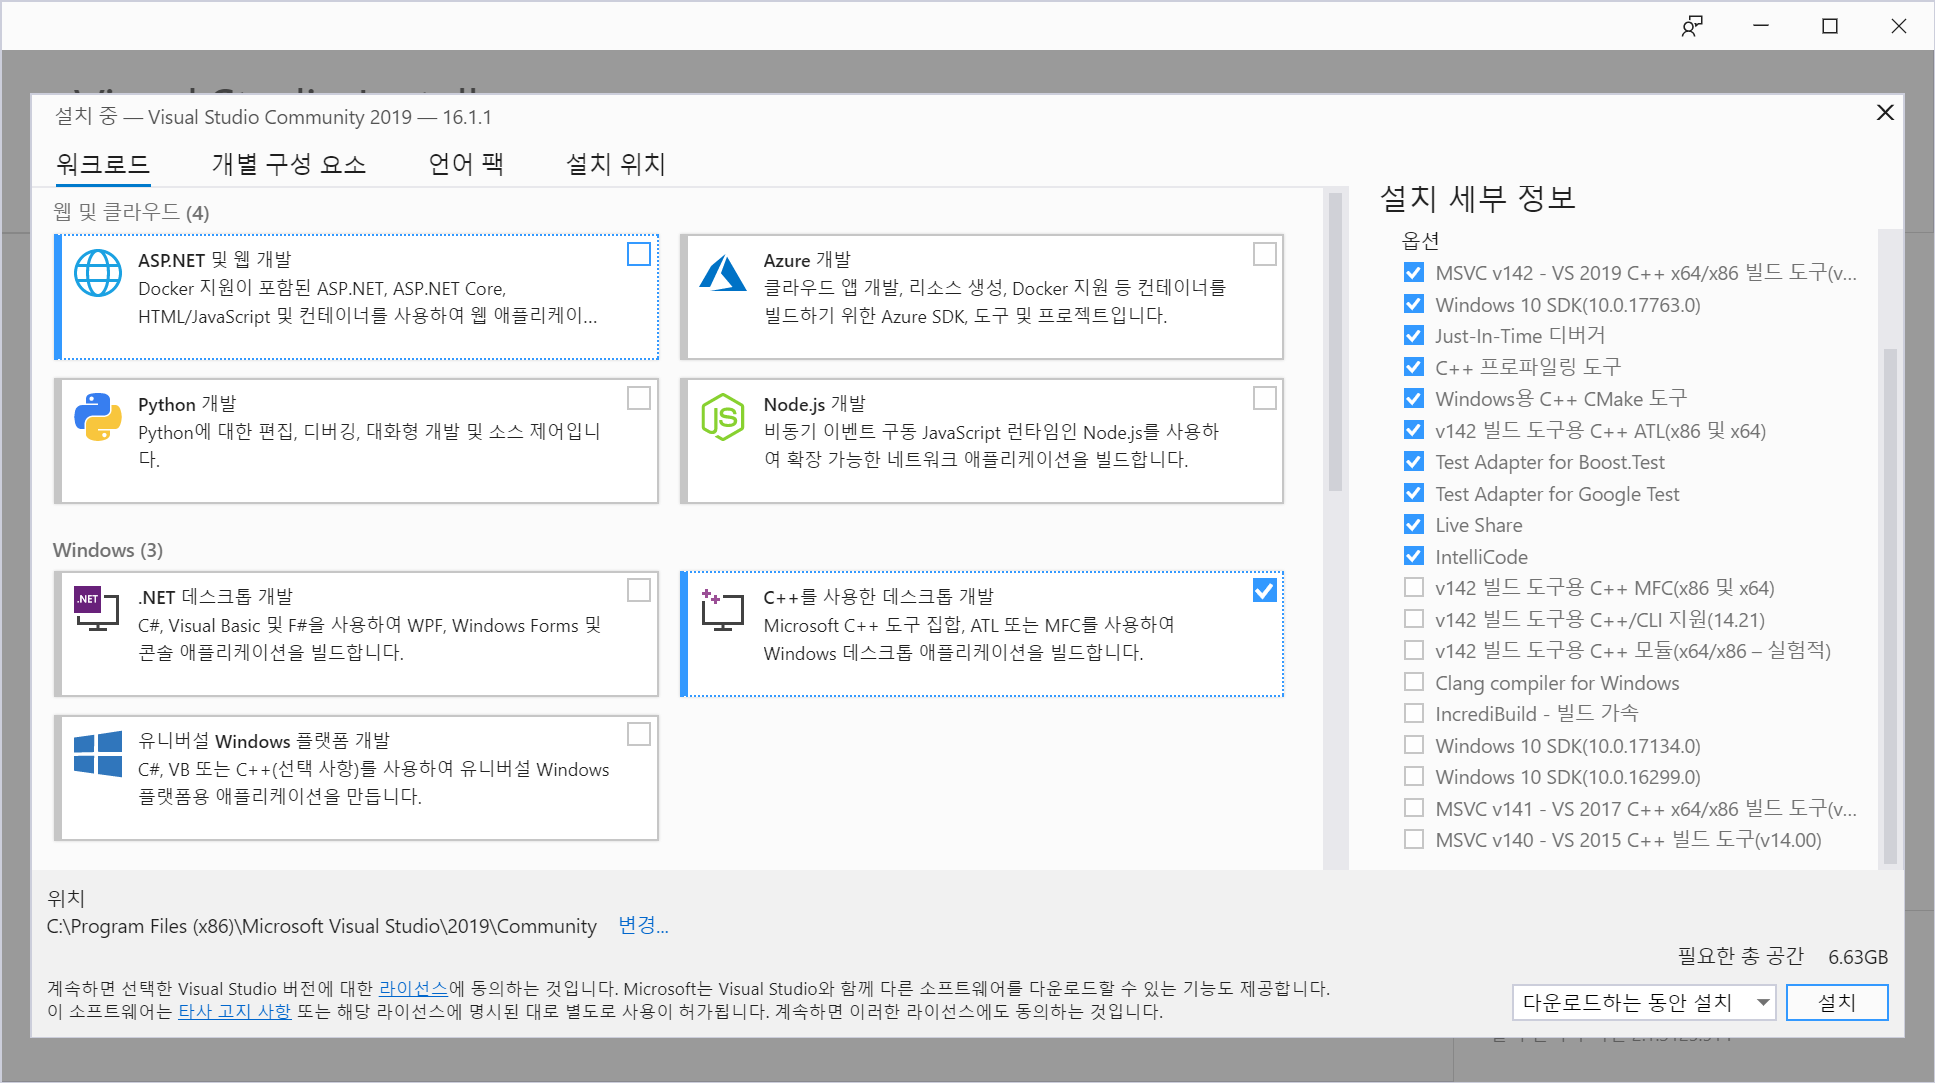
Task: Enable Clang compiler for Windows
Action: [x=1414, y=682]
